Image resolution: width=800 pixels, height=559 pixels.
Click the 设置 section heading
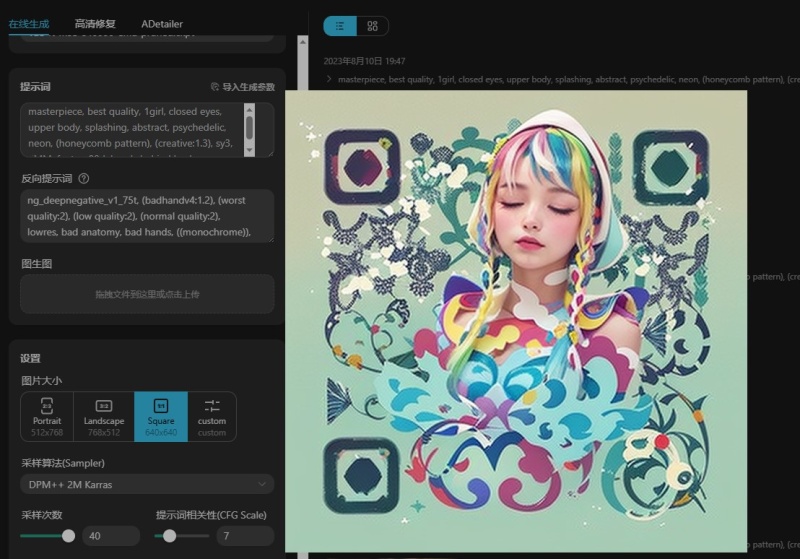[30, 358]
